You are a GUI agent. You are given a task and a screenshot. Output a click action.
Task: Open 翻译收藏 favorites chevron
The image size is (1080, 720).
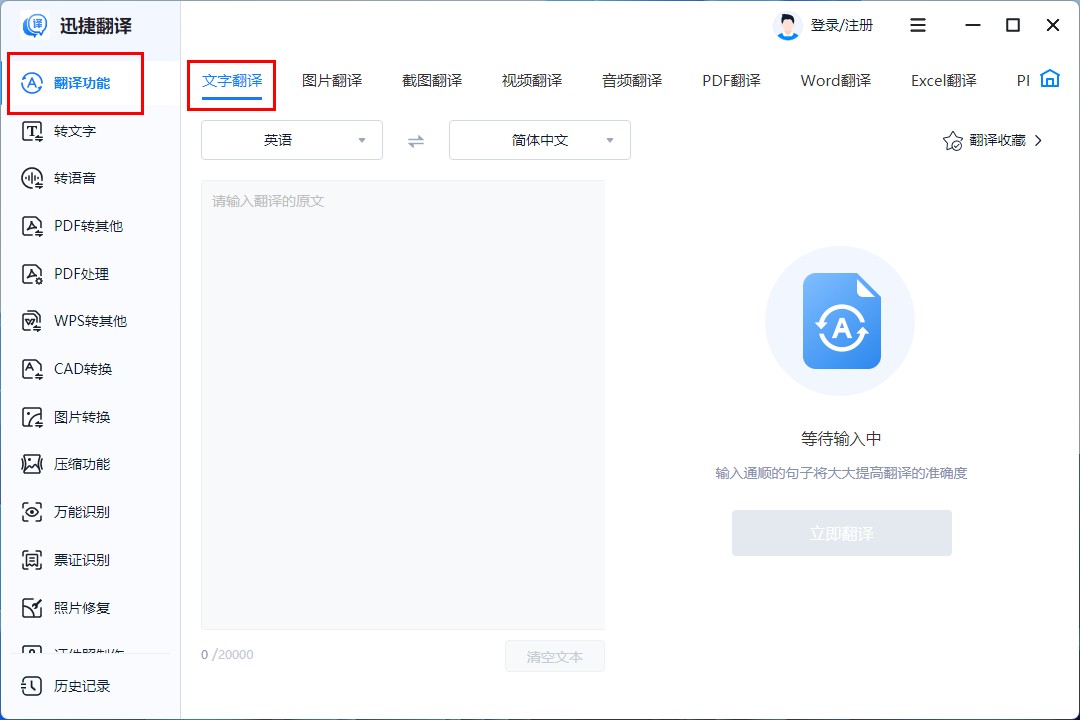[x=1038, y=141]
